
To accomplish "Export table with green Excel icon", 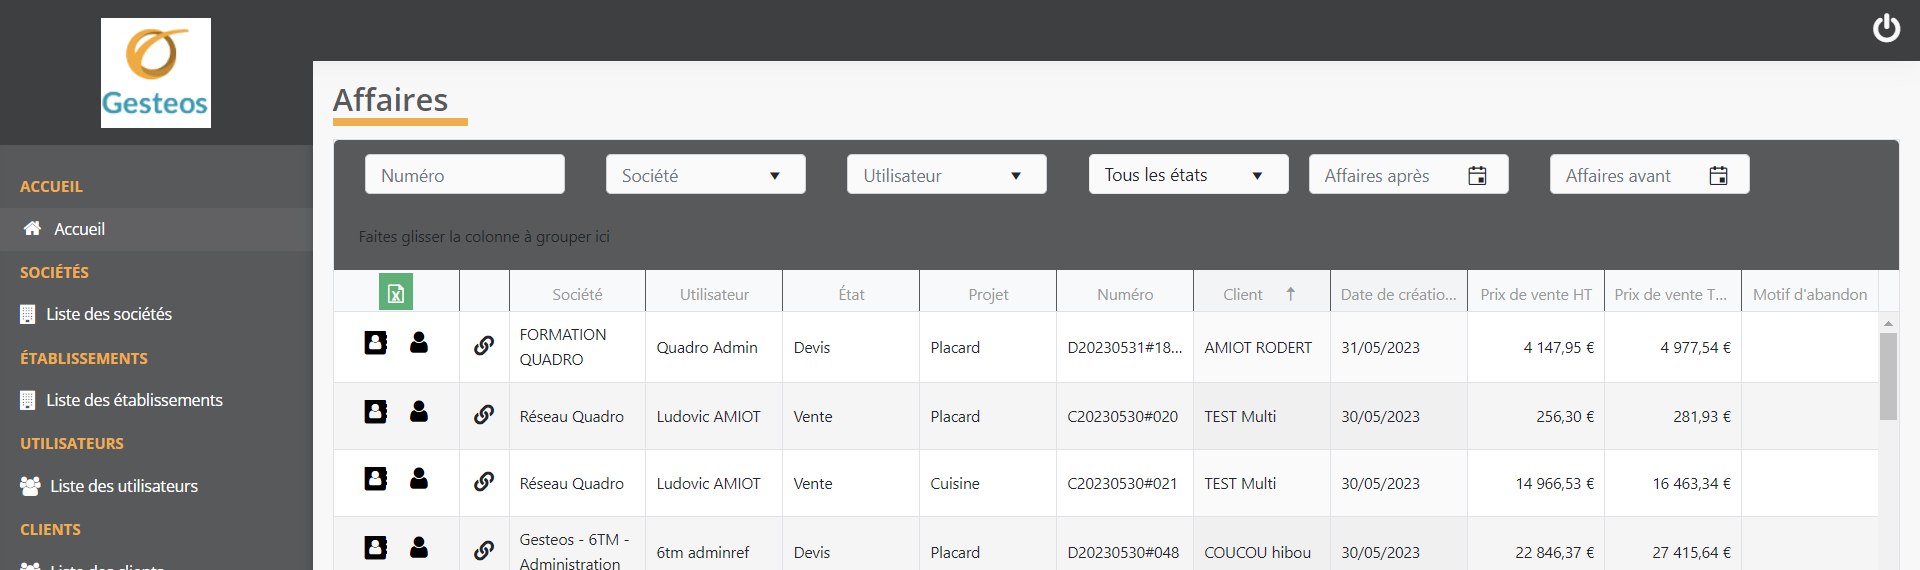I will click(396, 293).
